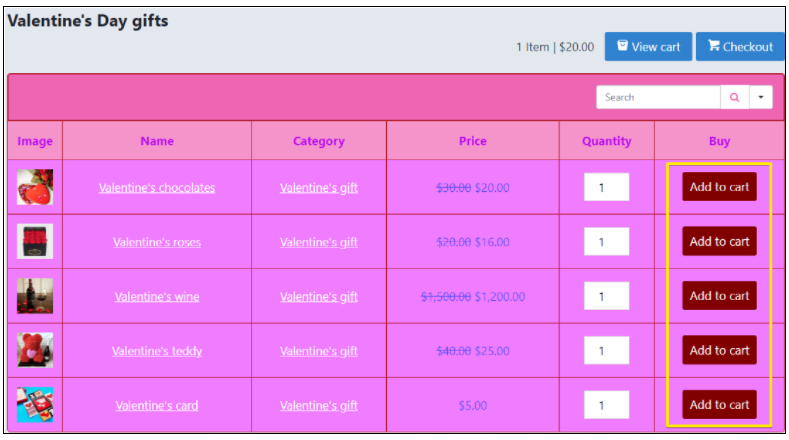Open the Valentine's teddy product image
Screen dimensions: 789x440
(35, 351)
